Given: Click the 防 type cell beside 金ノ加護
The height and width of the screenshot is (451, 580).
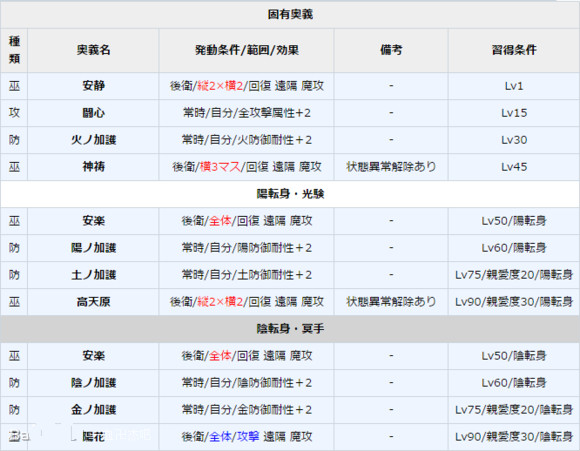Looking at the screenshot, I should 14,410.
